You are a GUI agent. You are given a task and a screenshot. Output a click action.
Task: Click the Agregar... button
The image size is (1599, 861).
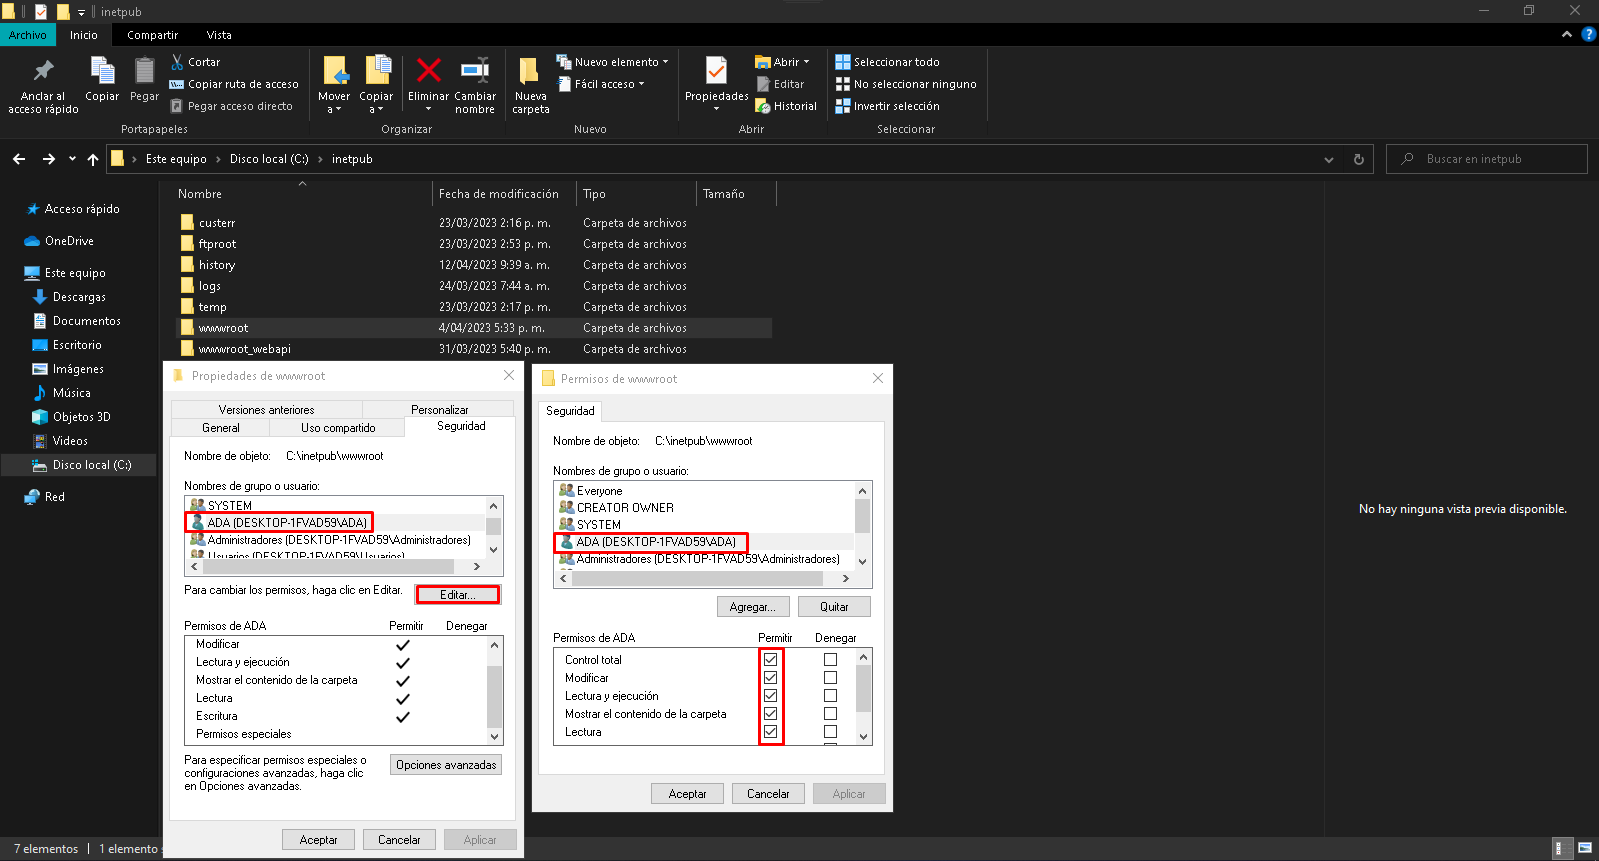click(752, 607)
